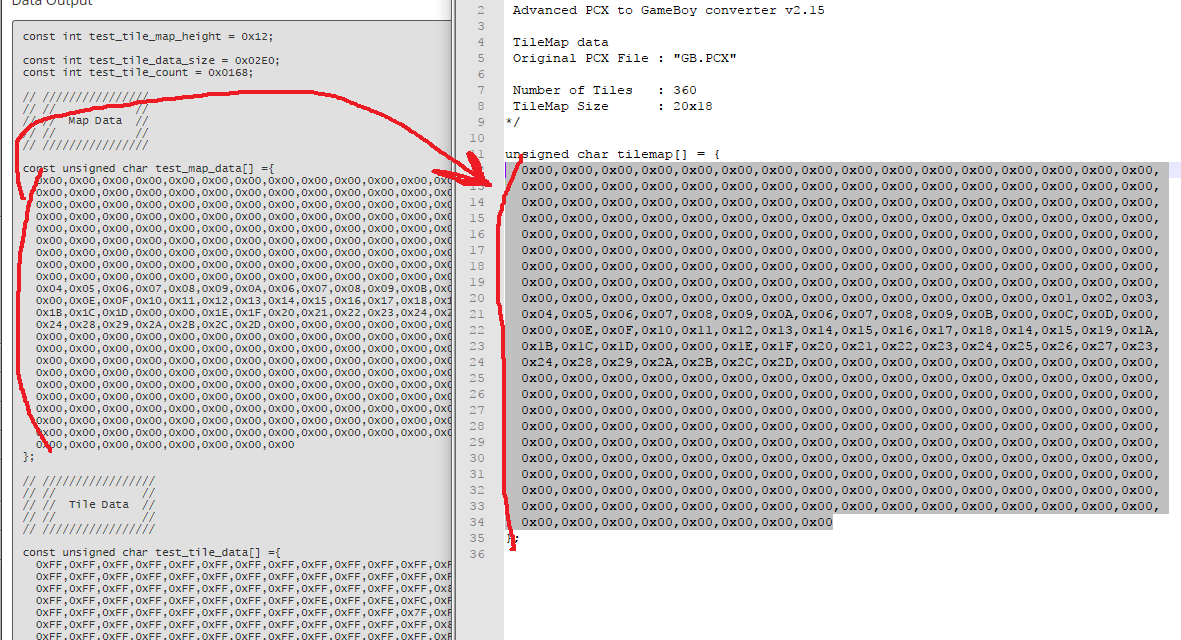Click the TileMap Size 20x18 line

[x=610, y=106]
